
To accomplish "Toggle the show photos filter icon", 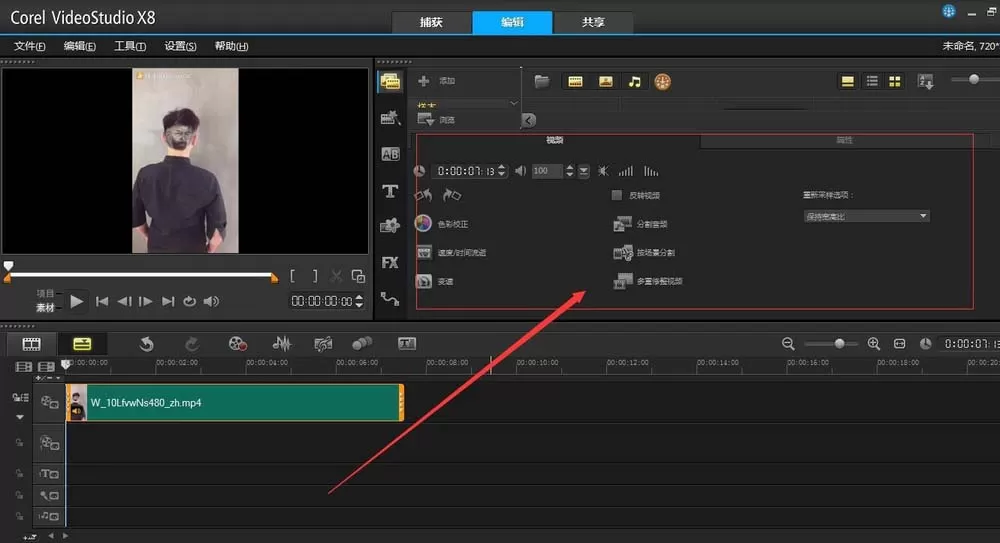I will click(x=605, y=82).
